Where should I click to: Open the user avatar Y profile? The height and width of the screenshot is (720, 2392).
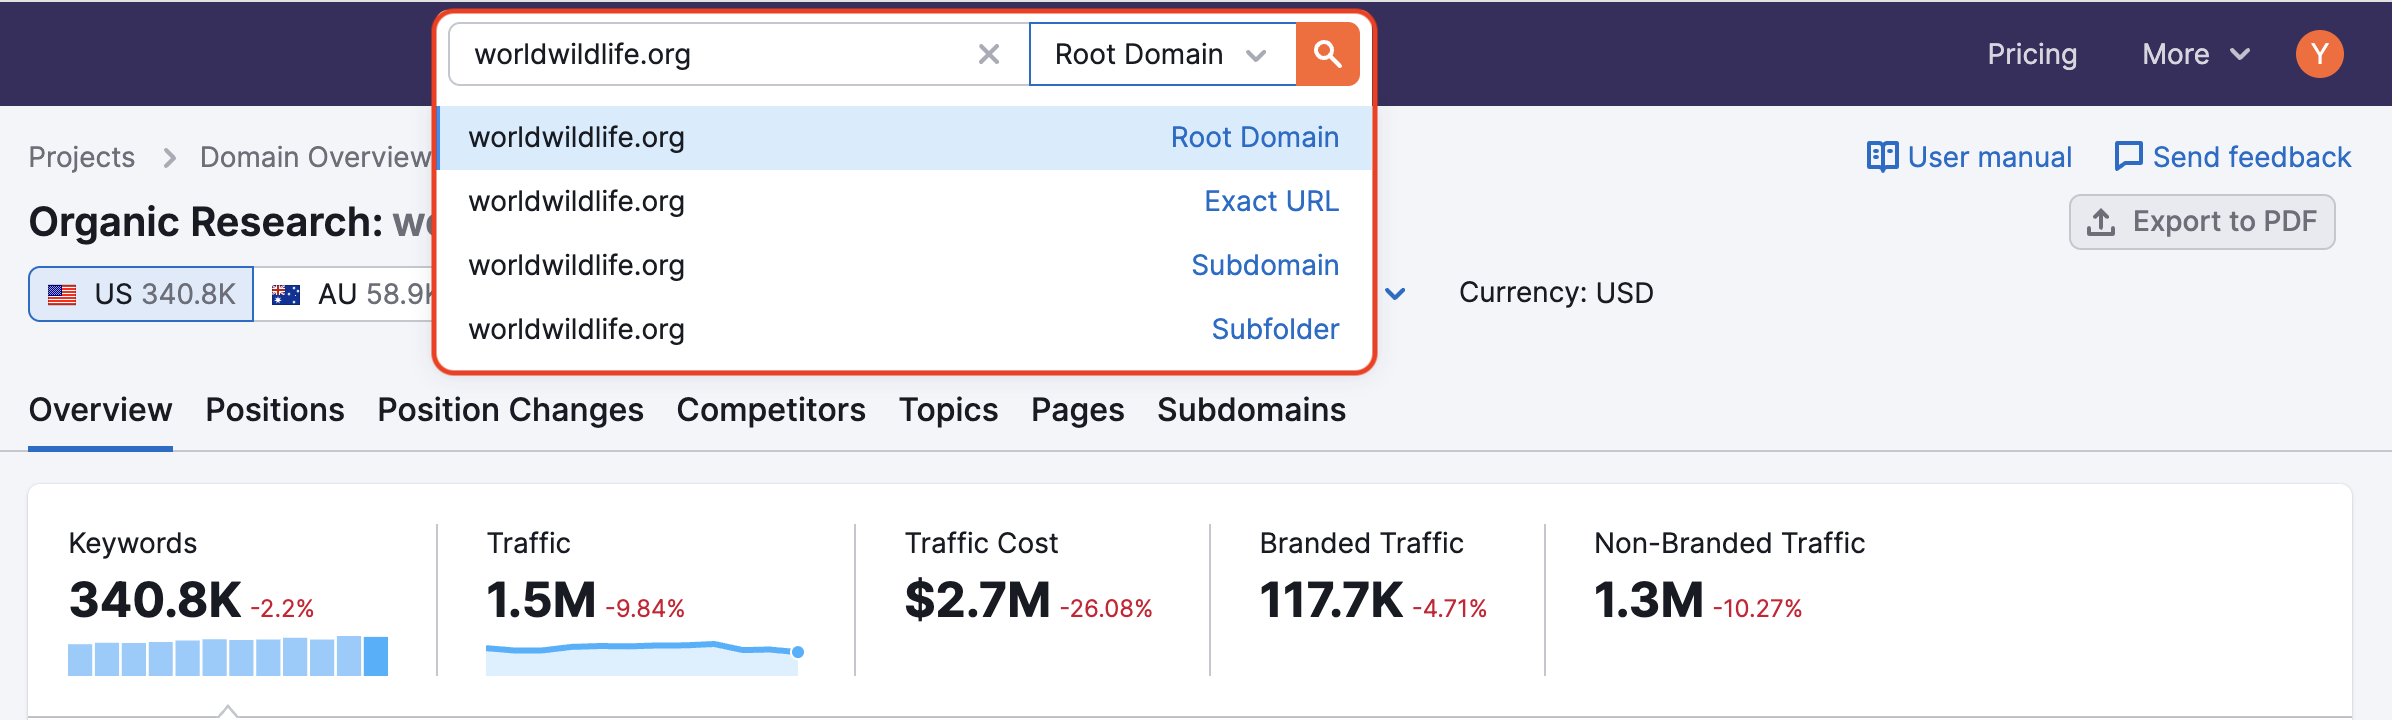(x=2319, y=54)
